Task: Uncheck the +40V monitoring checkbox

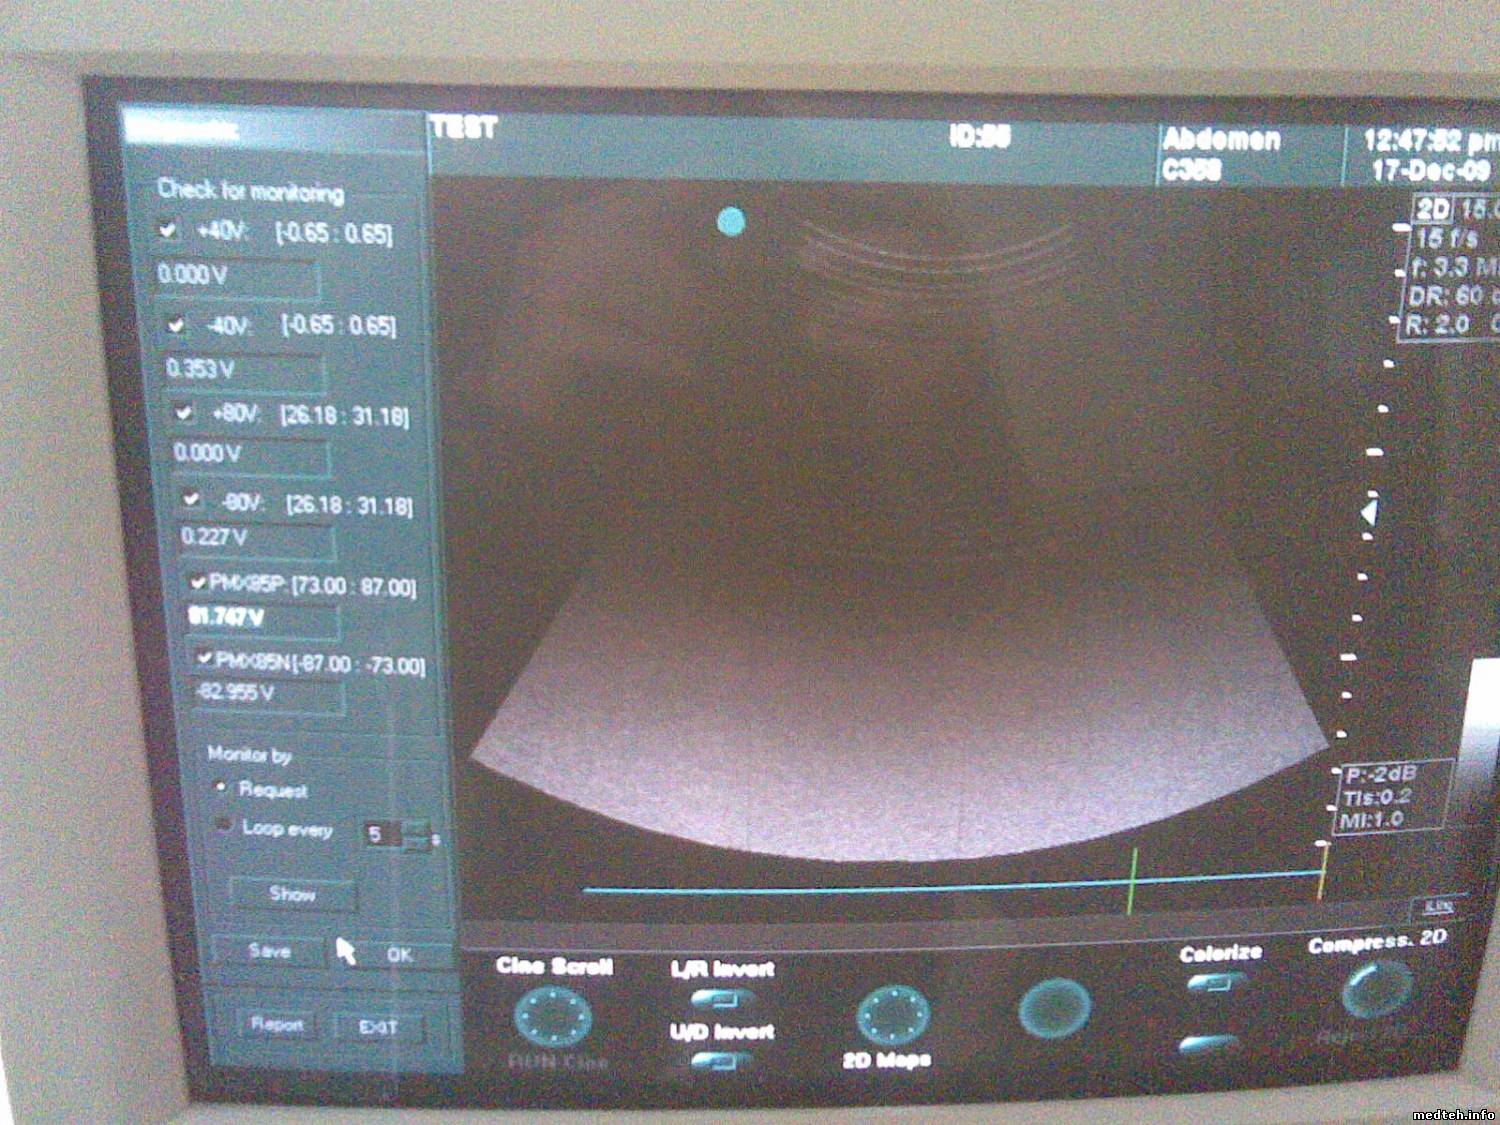Action: point(168,230)
